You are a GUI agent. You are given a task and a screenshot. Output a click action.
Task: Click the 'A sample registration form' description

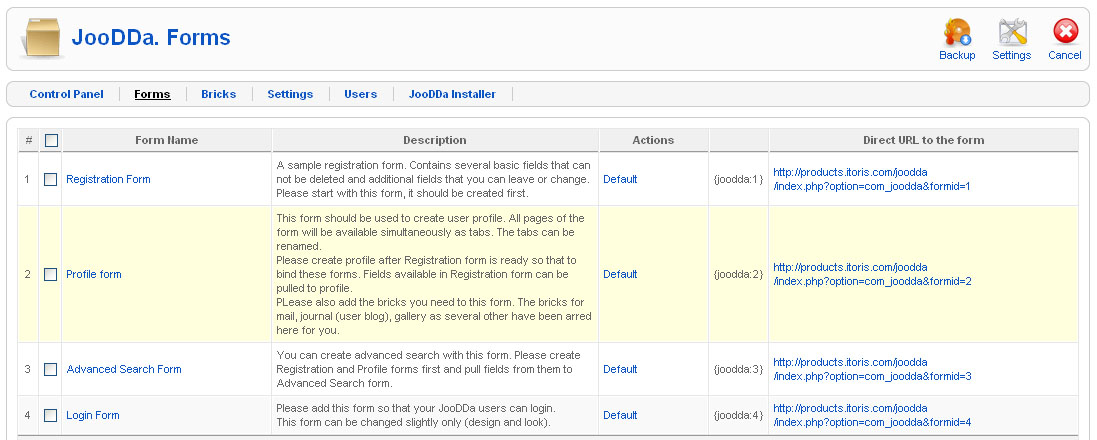(434, 179)
